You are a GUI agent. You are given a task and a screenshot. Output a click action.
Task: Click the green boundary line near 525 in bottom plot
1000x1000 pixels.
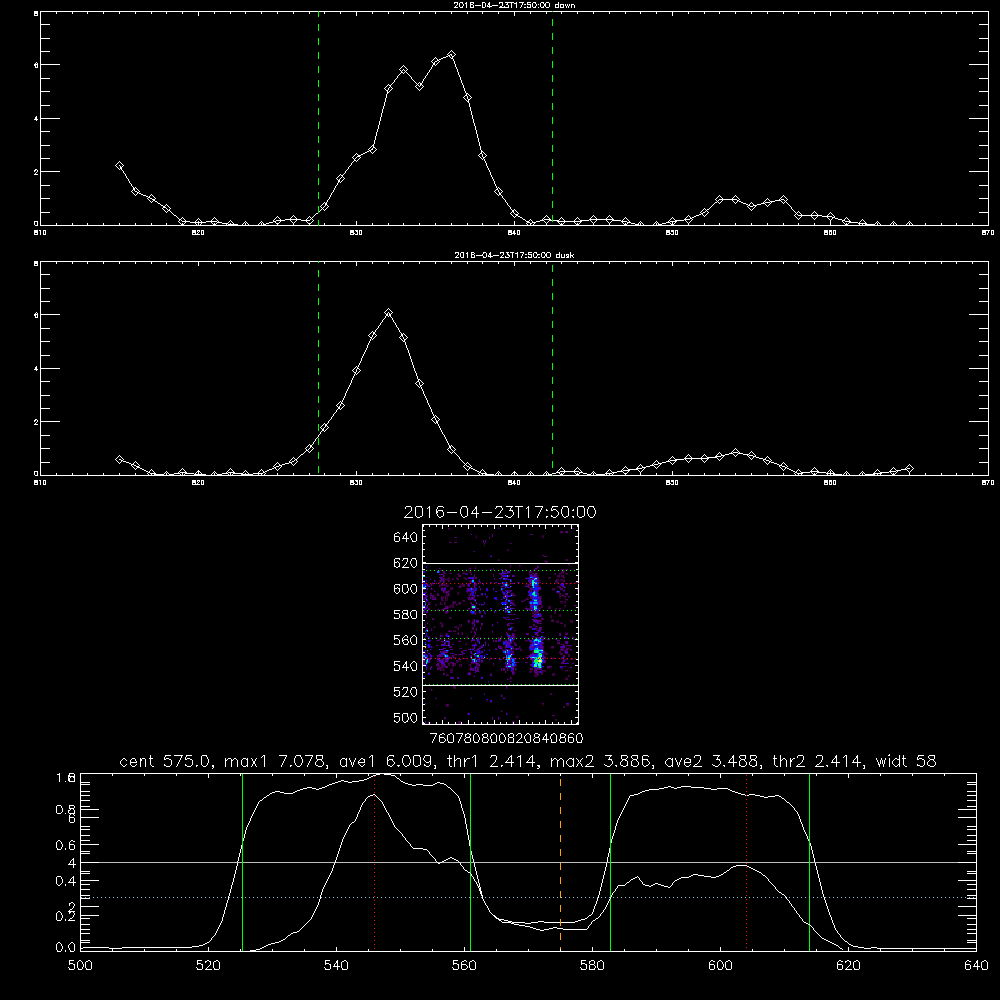242,861
